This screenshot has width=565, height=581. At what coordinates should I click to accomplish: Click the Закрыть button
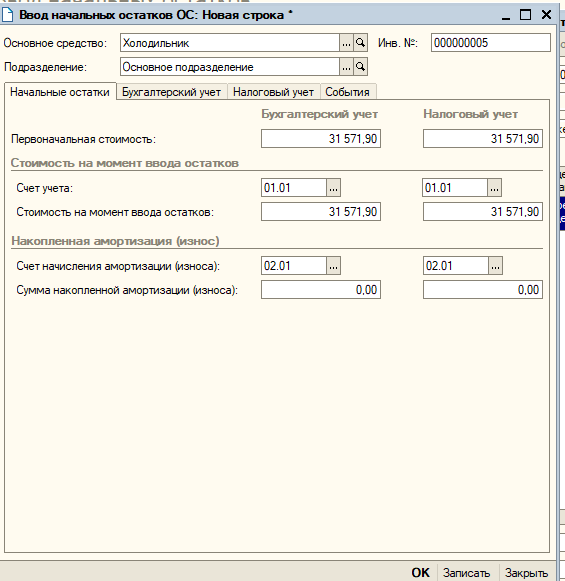526,573
